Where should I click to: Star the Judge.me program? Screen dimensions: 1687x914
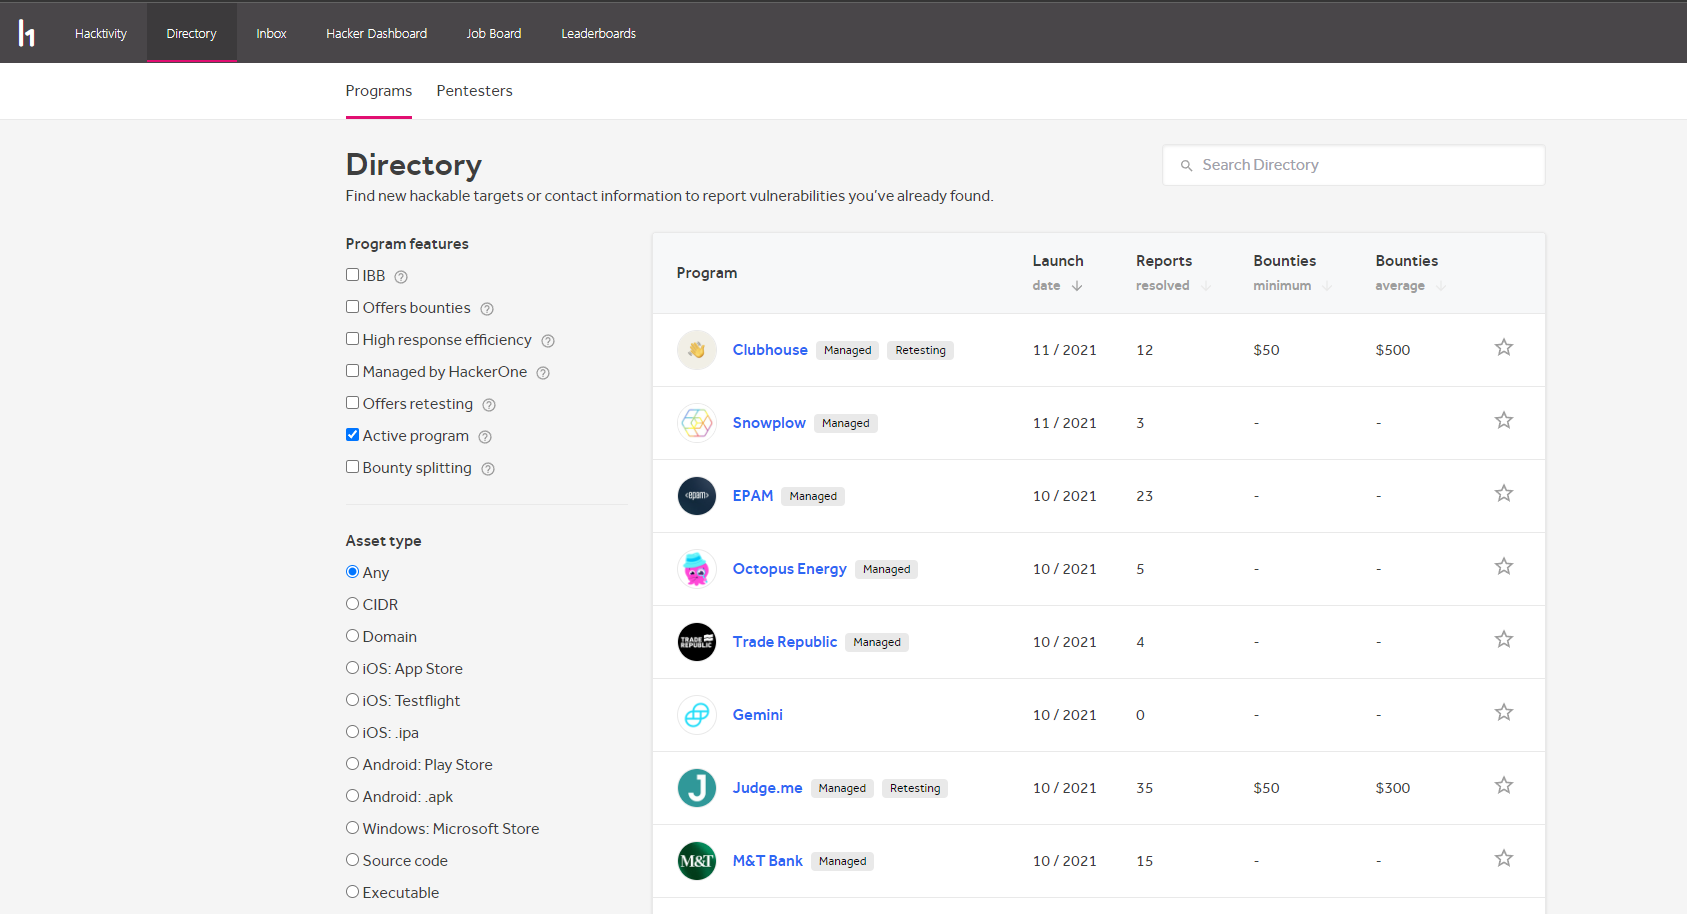pos(1503,785)
